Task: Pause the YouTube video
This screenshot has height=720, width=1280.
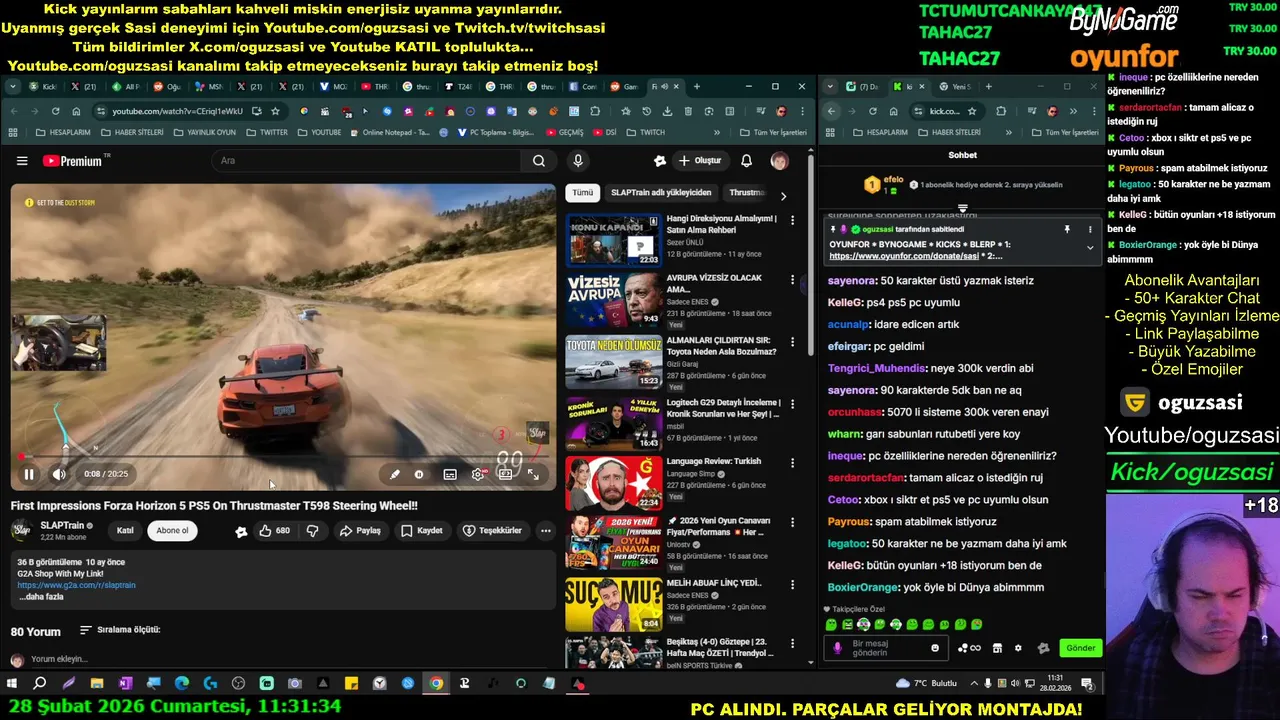Action: pos(29,475)
